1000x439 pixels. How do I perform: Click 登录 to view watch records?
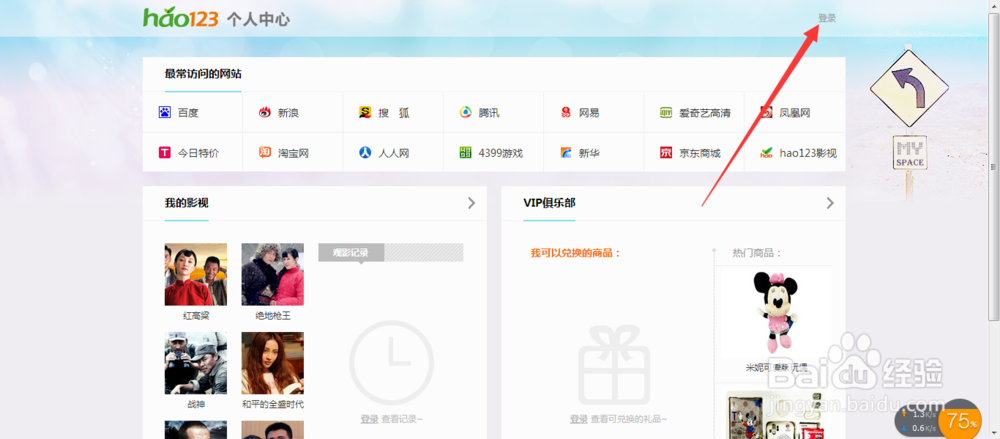click(x=369, y=419)
